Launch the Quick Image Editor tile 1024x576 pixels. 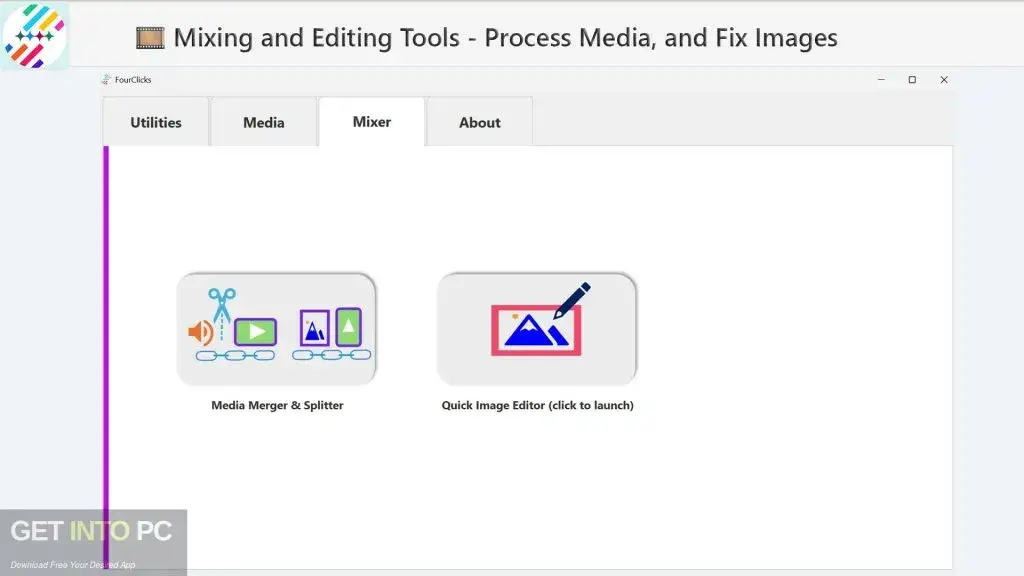point(537,329)
